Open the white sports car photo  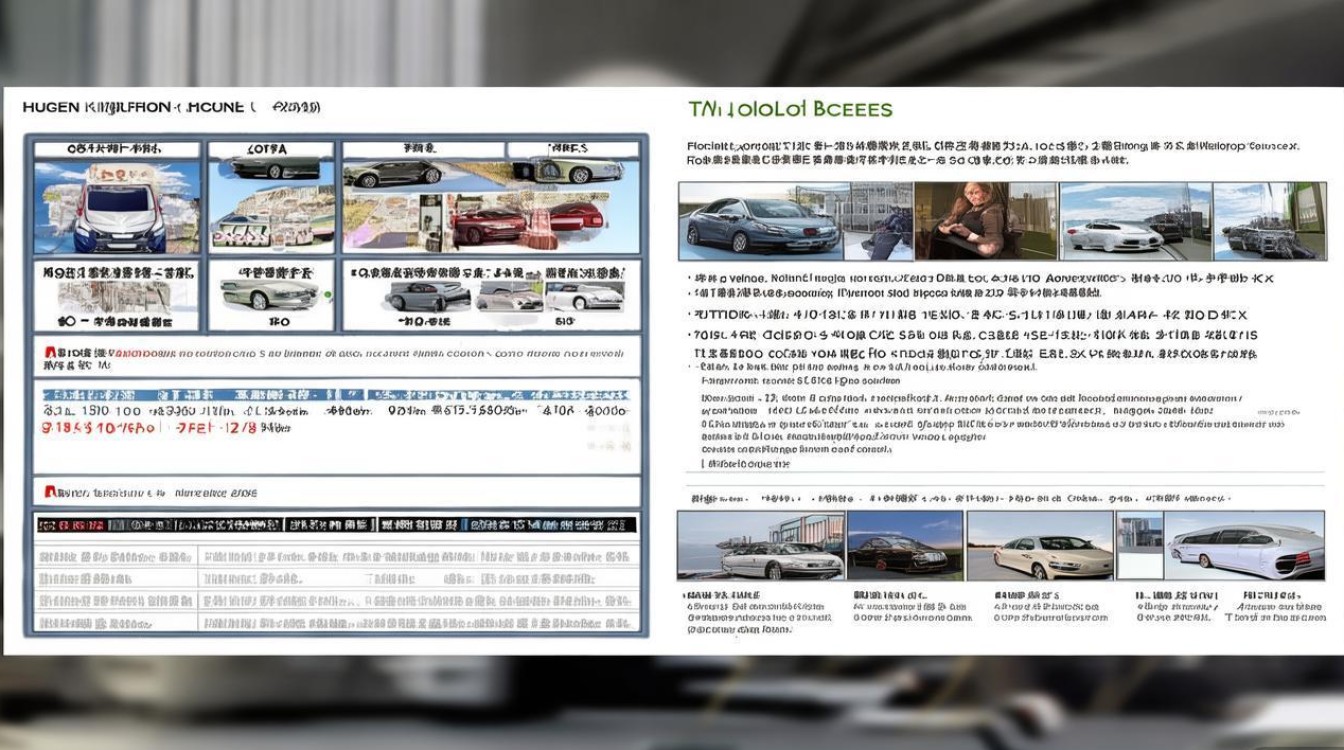(1110, 234)
